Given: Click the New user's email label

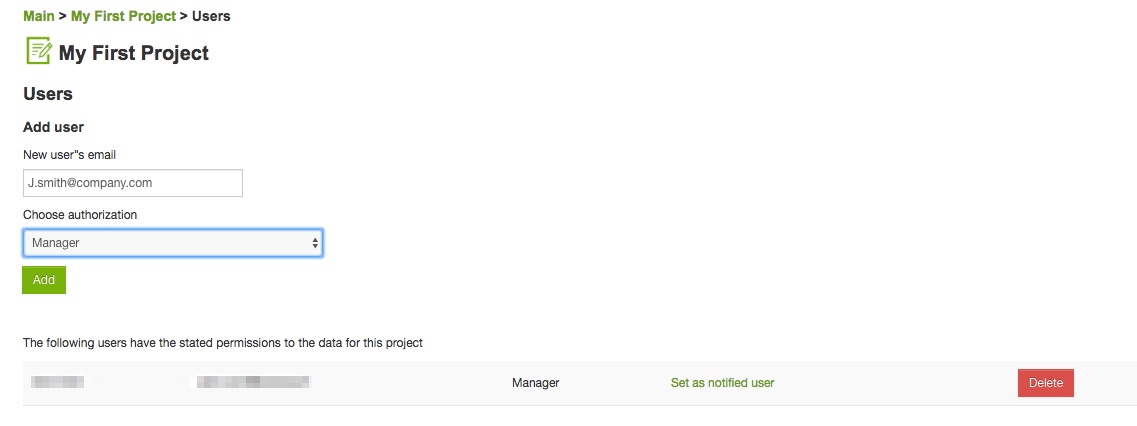Looking at the screenshot, I should pyautogui.click(x=70, y=155).
